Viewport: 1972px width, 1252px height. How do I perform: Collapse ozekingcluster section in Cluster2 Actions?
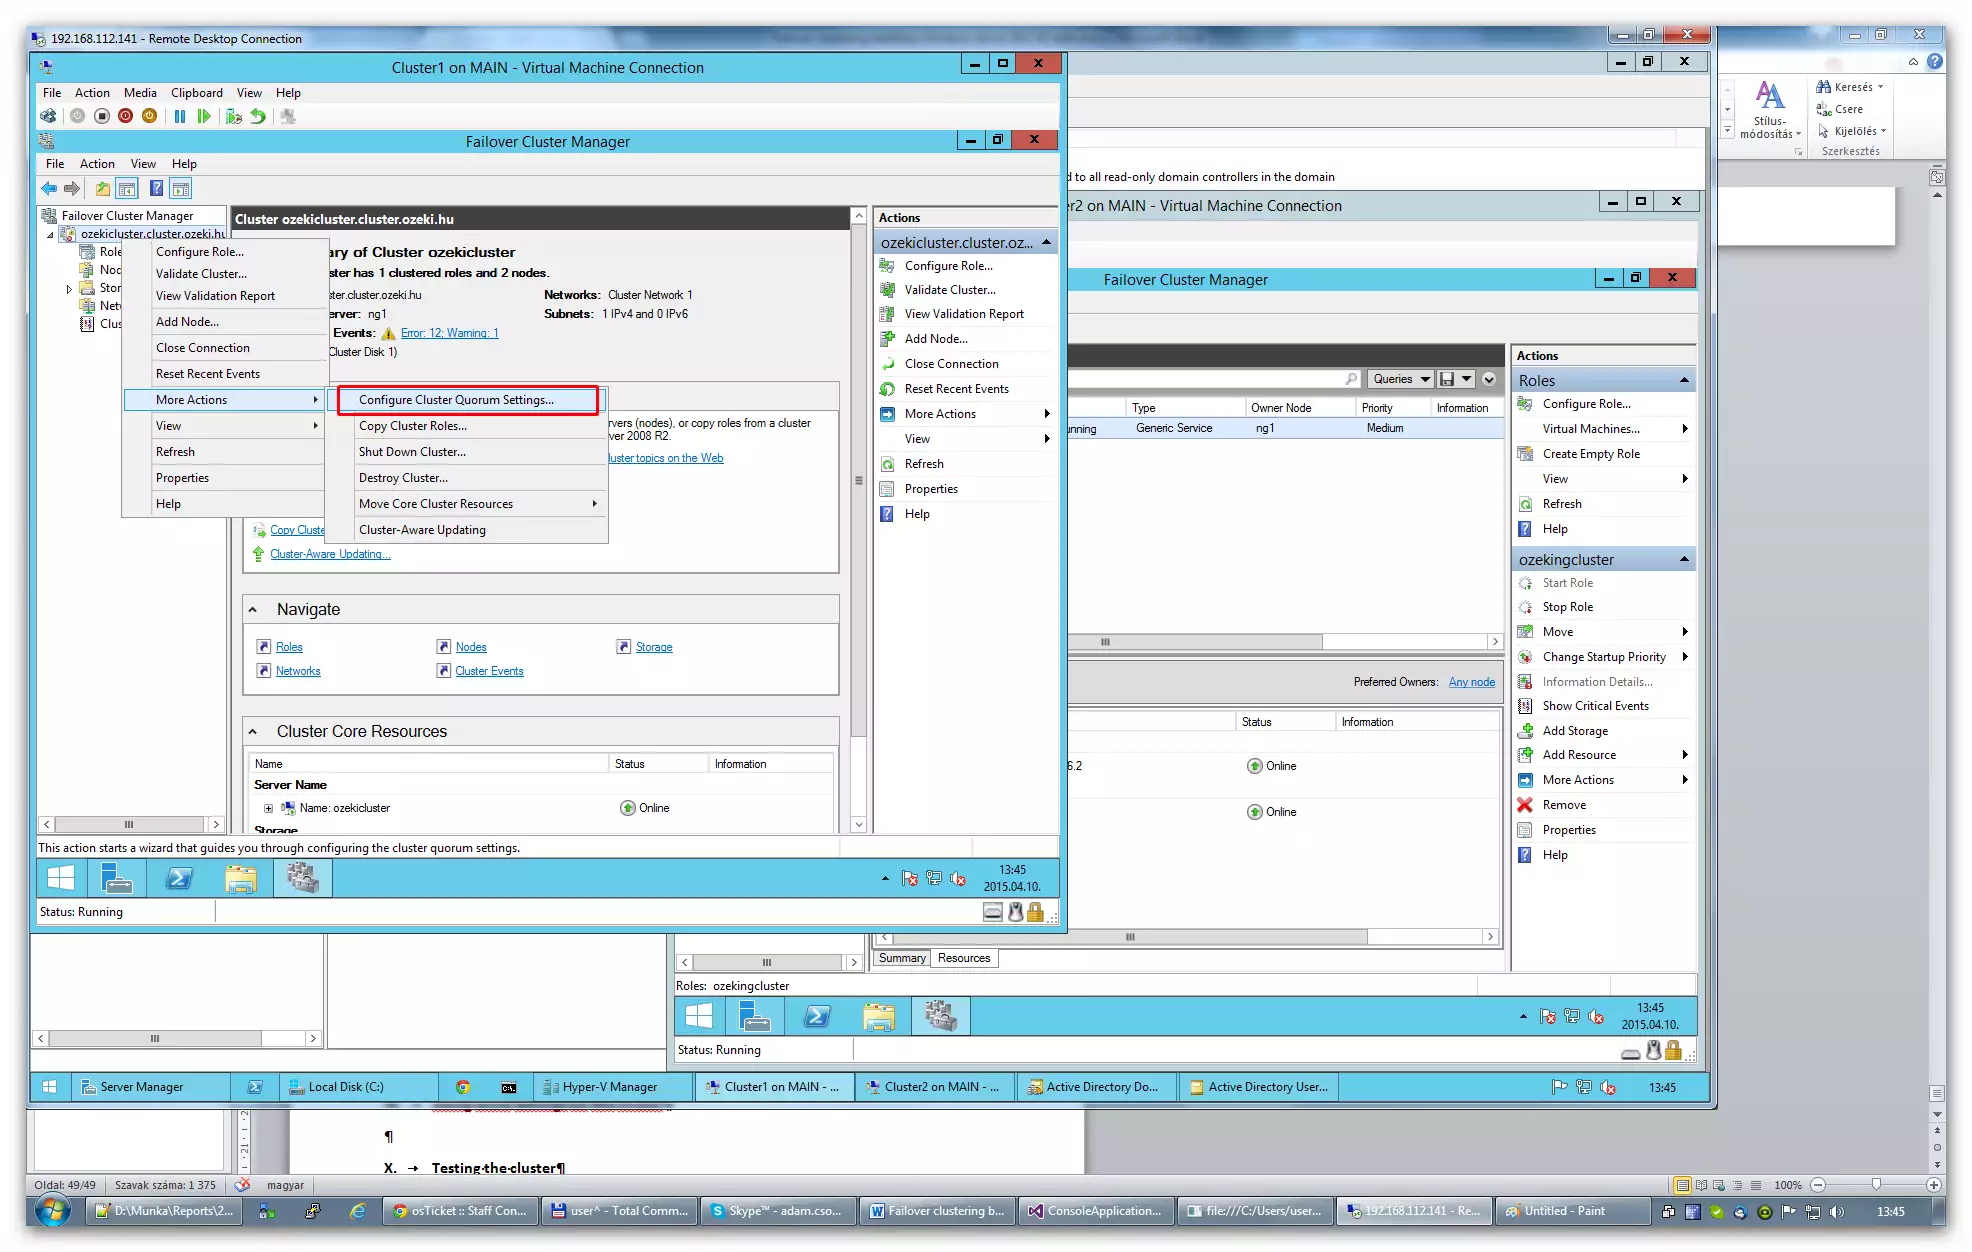coord(1684,559)
